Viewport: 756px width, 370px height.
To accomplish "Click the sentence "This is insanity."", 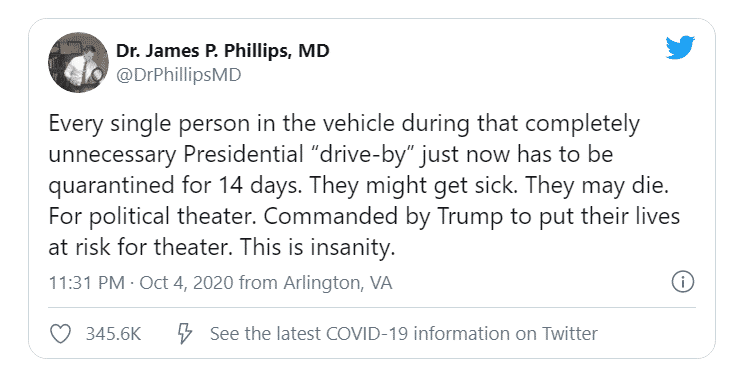I will pyautogui.click(x=317, y=247).
